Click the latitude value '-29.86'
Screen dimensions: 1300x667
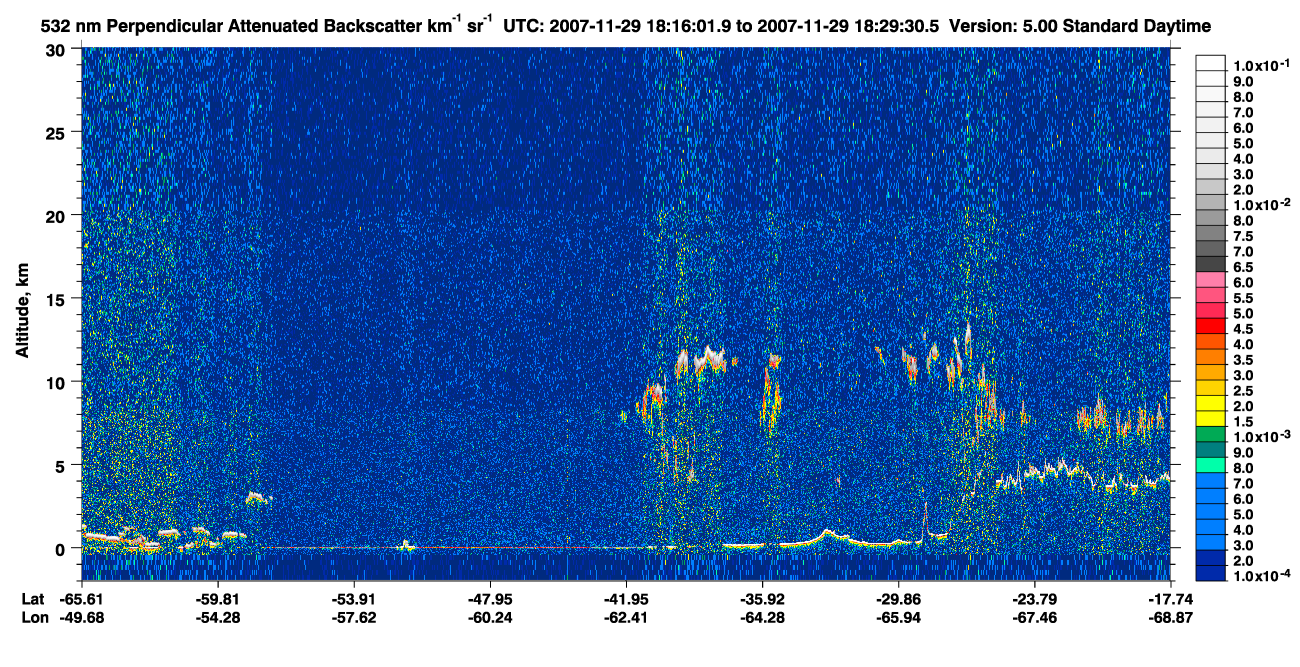click(898, 599)
